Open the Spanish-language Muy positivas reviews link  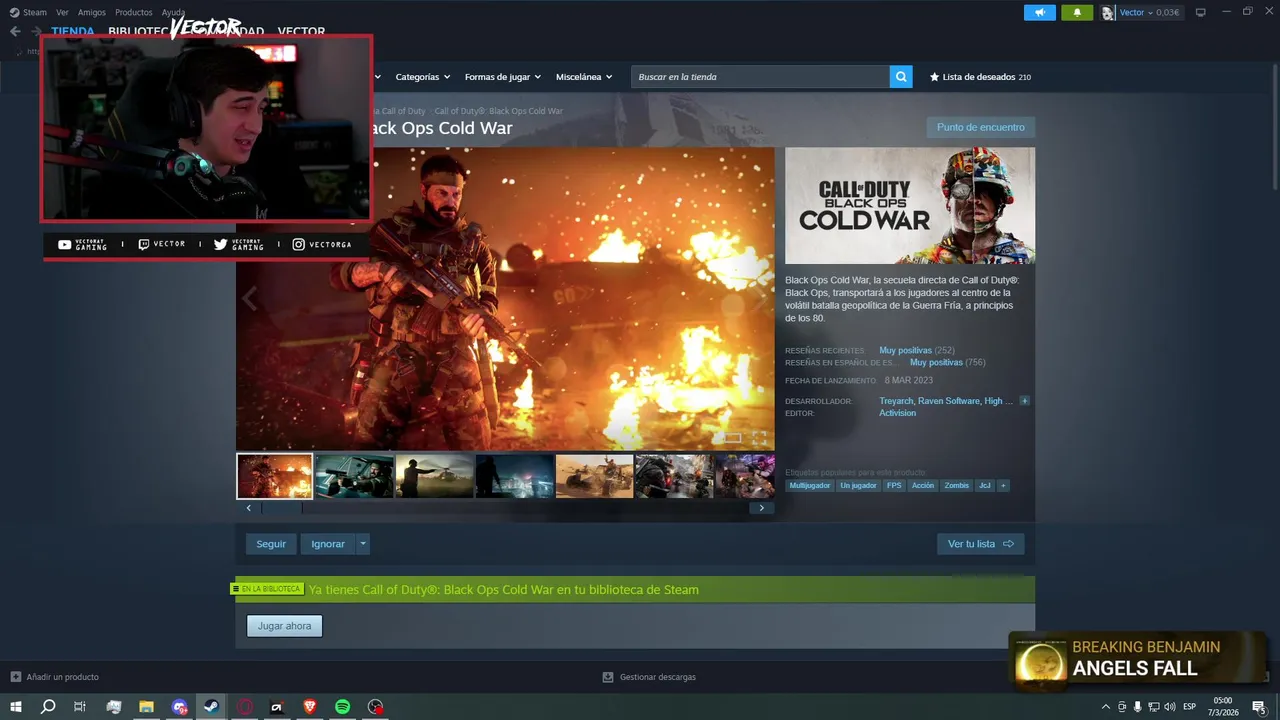[936, 363]
